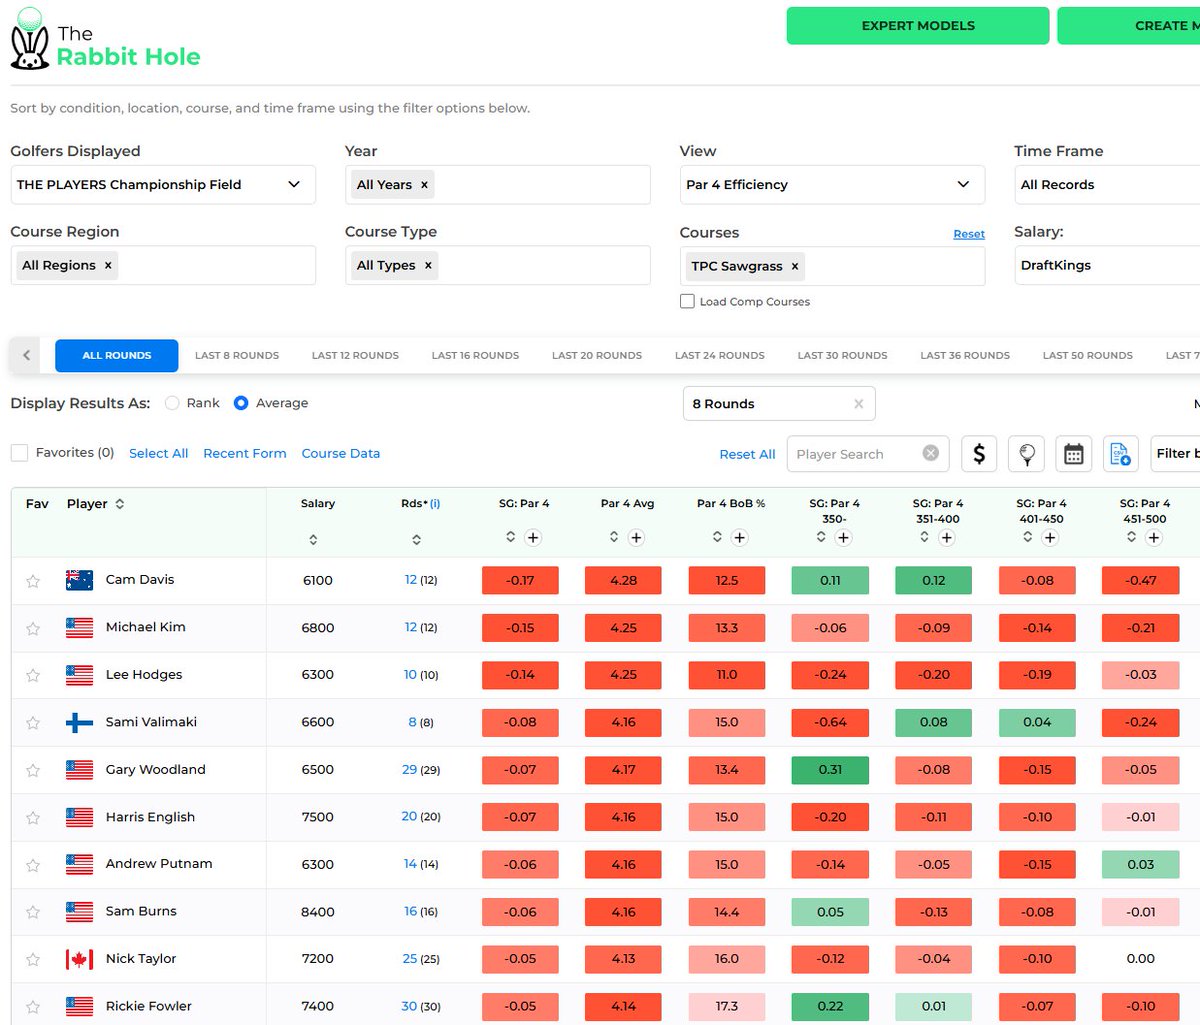Click the Reset All link
Screen dimensions: 1200x1025
click(747, 454)
